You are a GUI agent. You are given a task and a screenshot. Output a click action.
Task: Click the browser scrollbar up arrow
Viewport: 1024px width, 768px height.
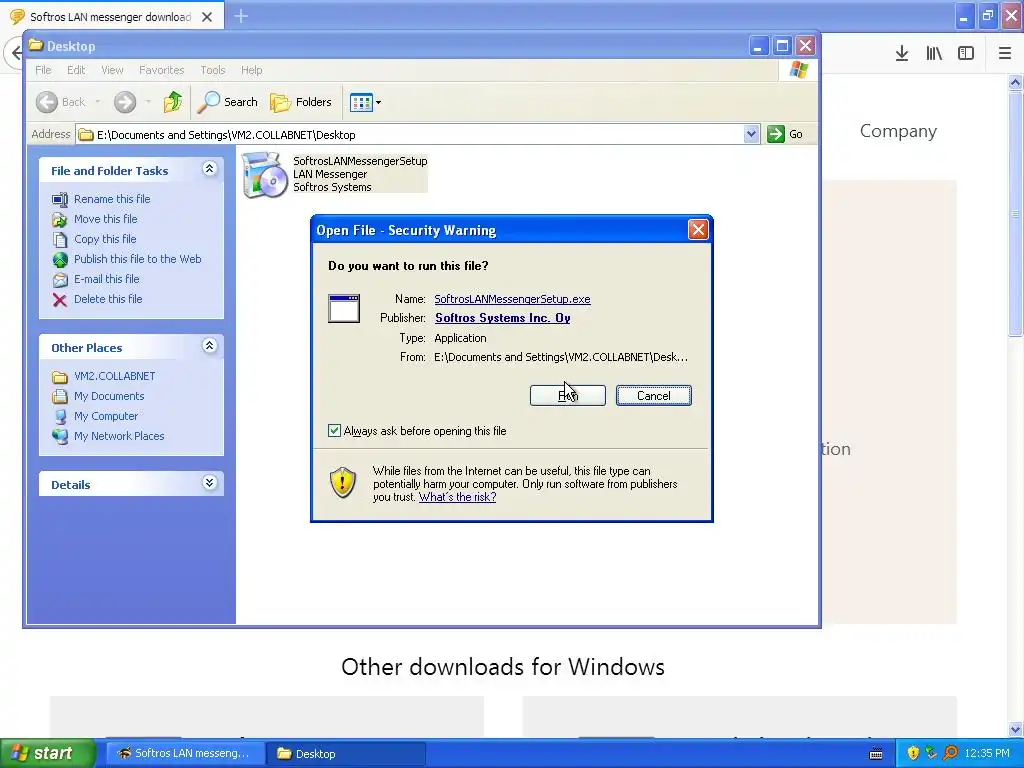click(1016, 82)
